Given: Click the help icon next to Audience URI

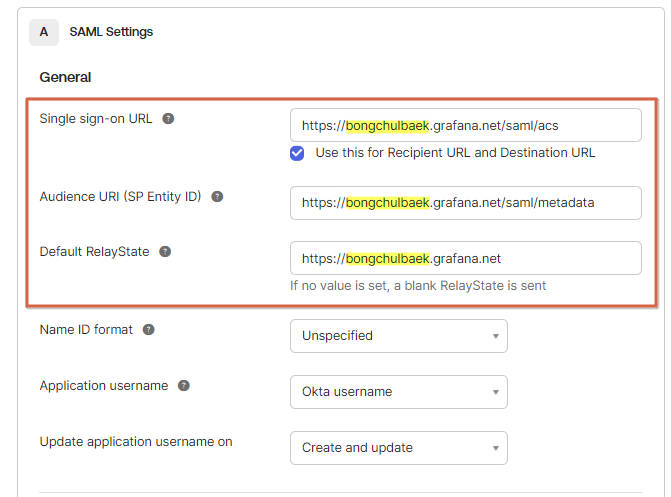Looking at the screenshot, I should point(217,197).
